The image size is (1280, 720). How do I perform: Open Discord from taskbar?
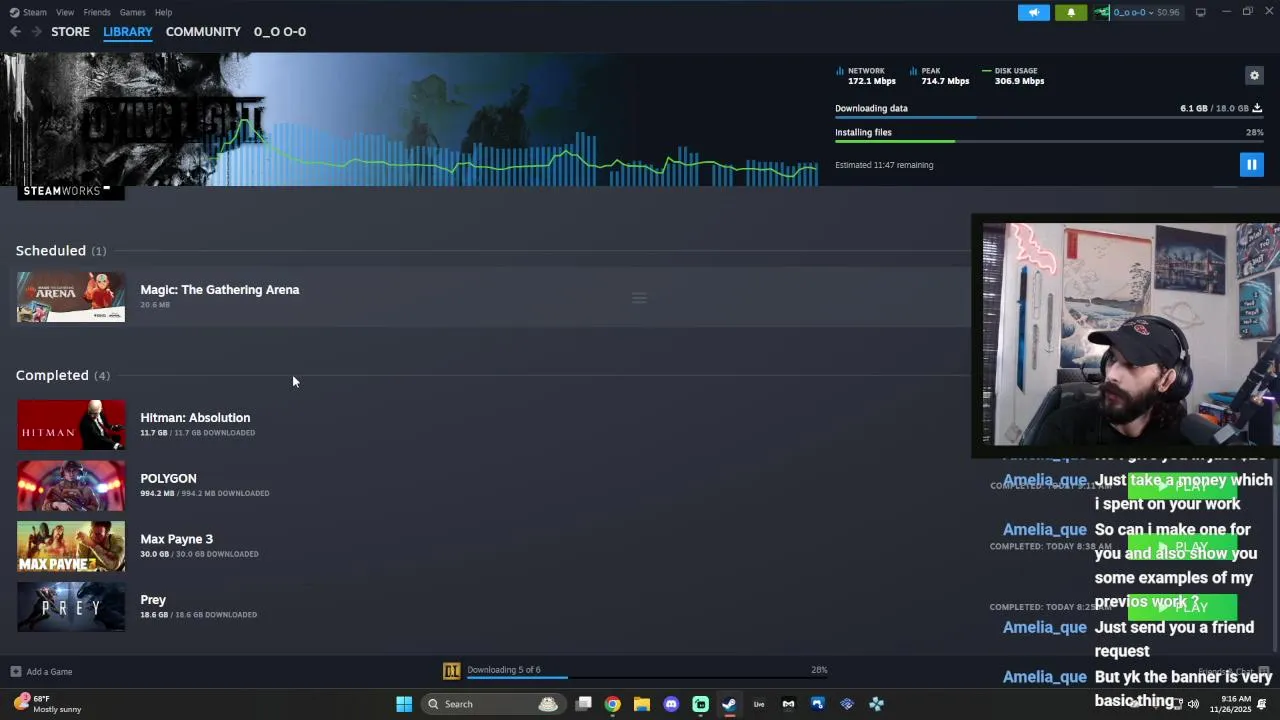click(x=671, y=704)
